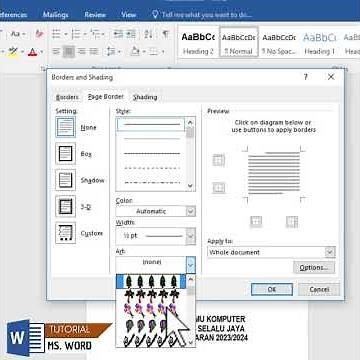
Task: Open the ribbon Shading dropdown arrow
Action: [x=144, y=52]
